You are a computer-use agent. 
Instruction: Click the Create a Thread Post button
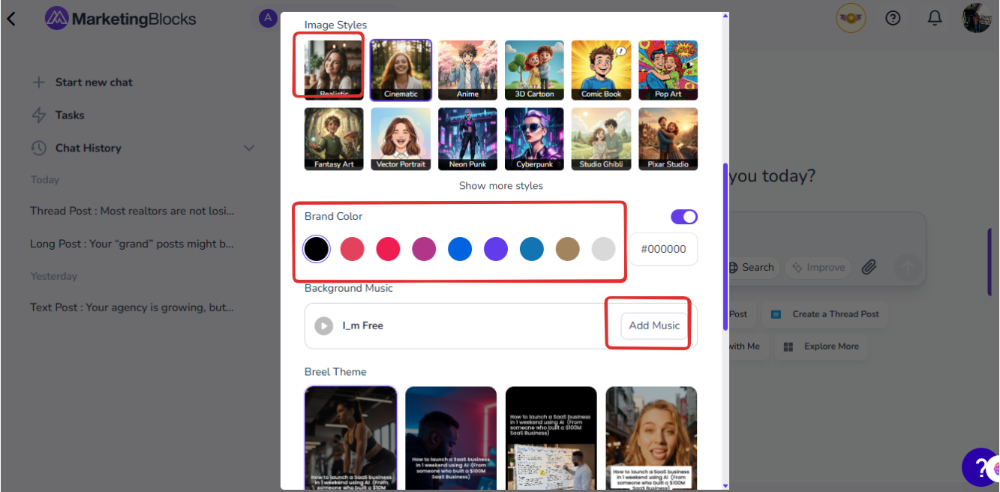coord(826,314)
